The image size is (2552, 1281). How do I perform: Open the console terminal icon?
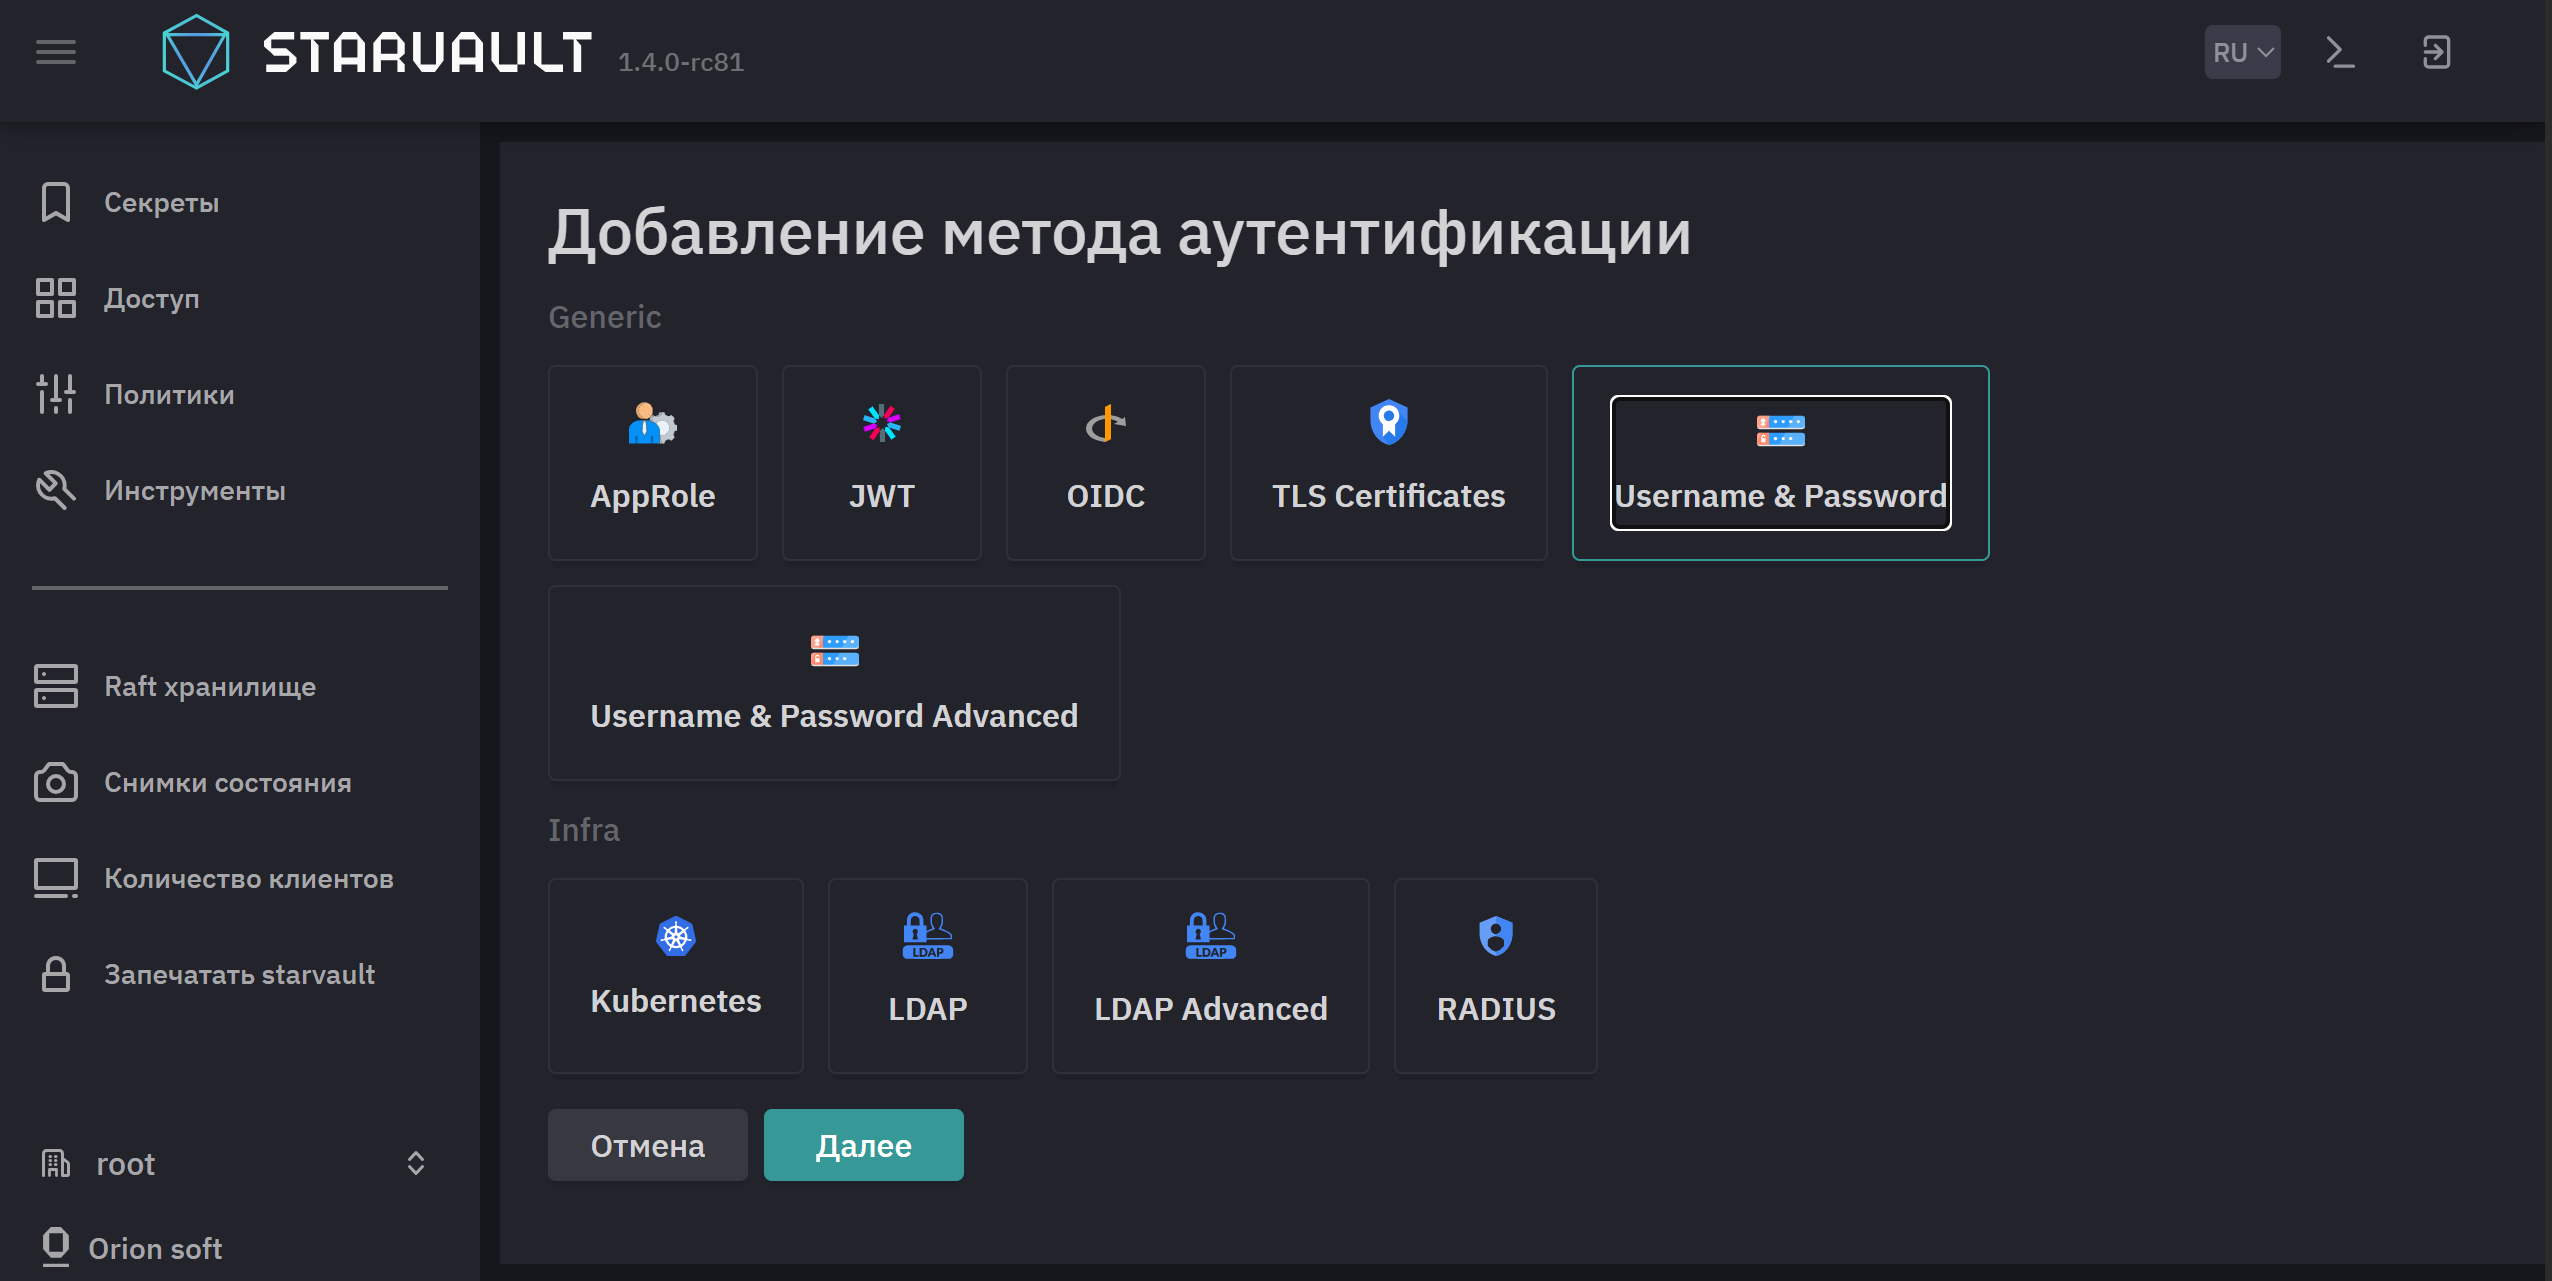pyautogui.click(x=2340, y=52)
